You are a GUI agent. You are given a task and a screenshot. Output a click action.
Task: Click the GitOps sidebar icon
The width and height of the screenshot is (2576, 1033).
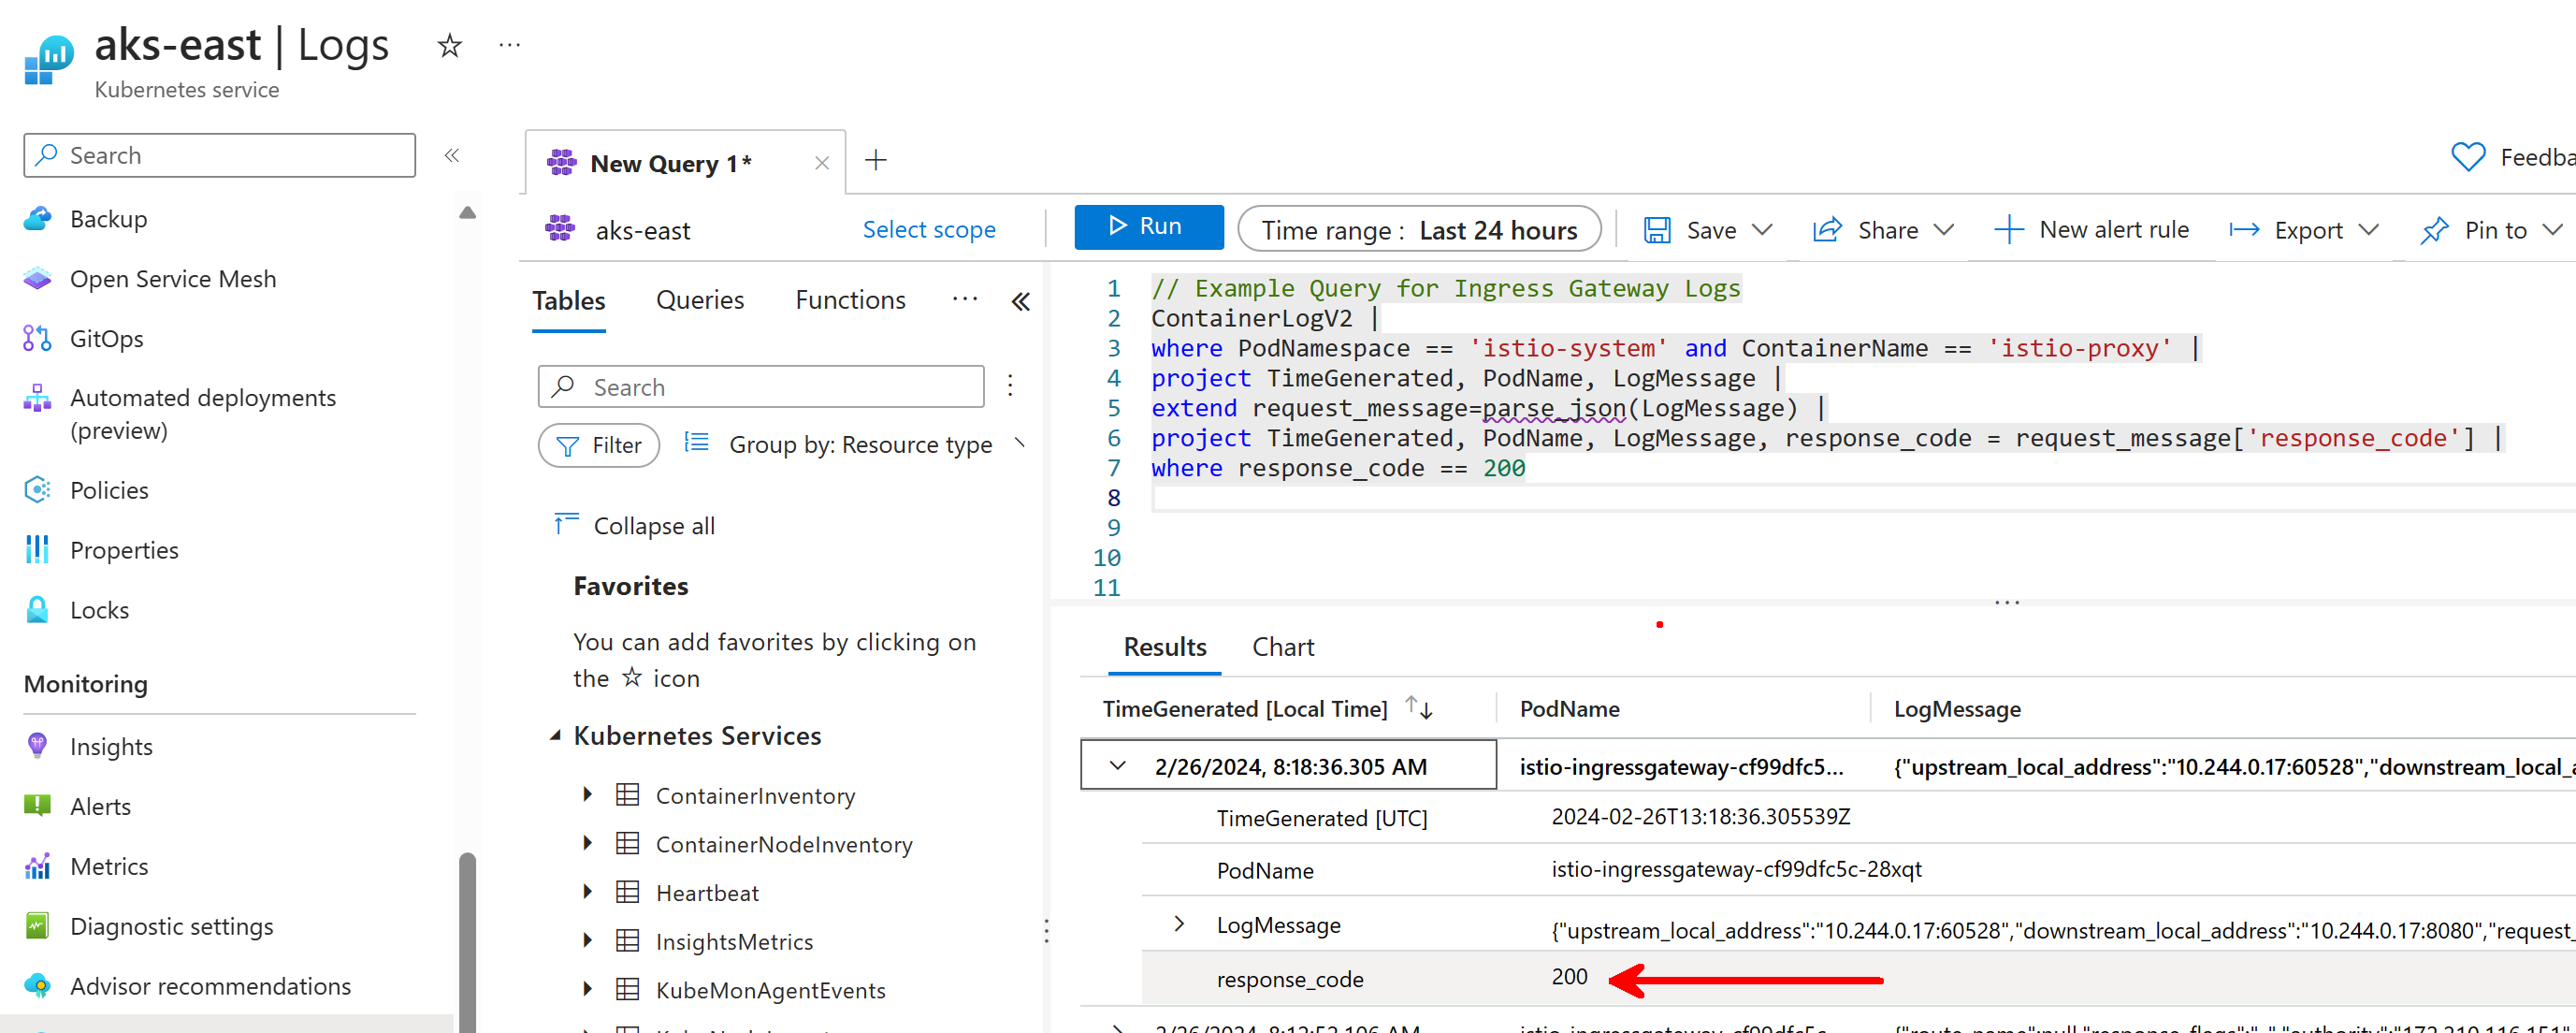tap(37, 339)
